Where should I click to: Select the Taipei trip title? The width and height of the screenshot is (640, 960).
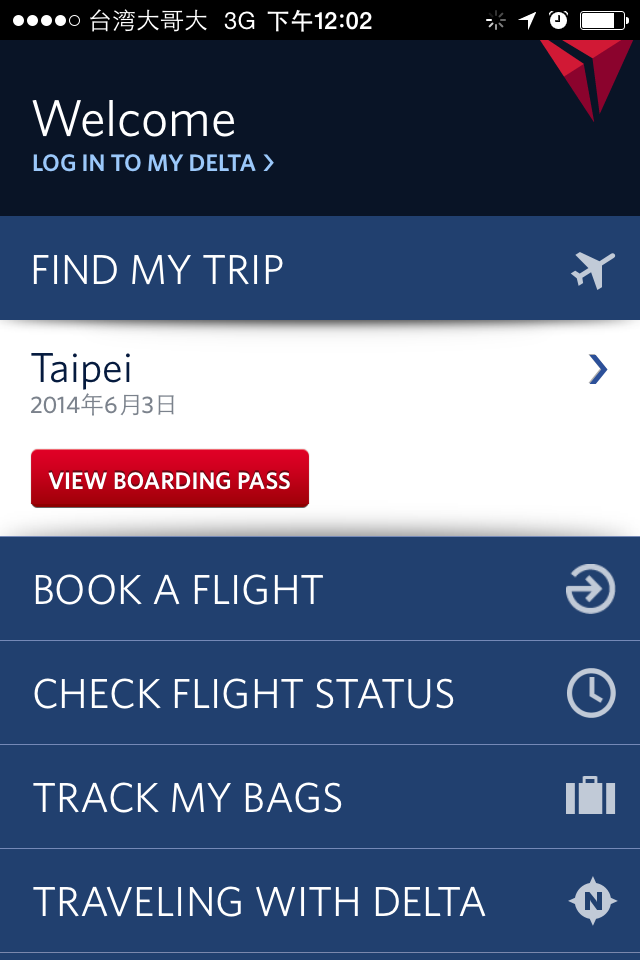(x=81, y=368)
